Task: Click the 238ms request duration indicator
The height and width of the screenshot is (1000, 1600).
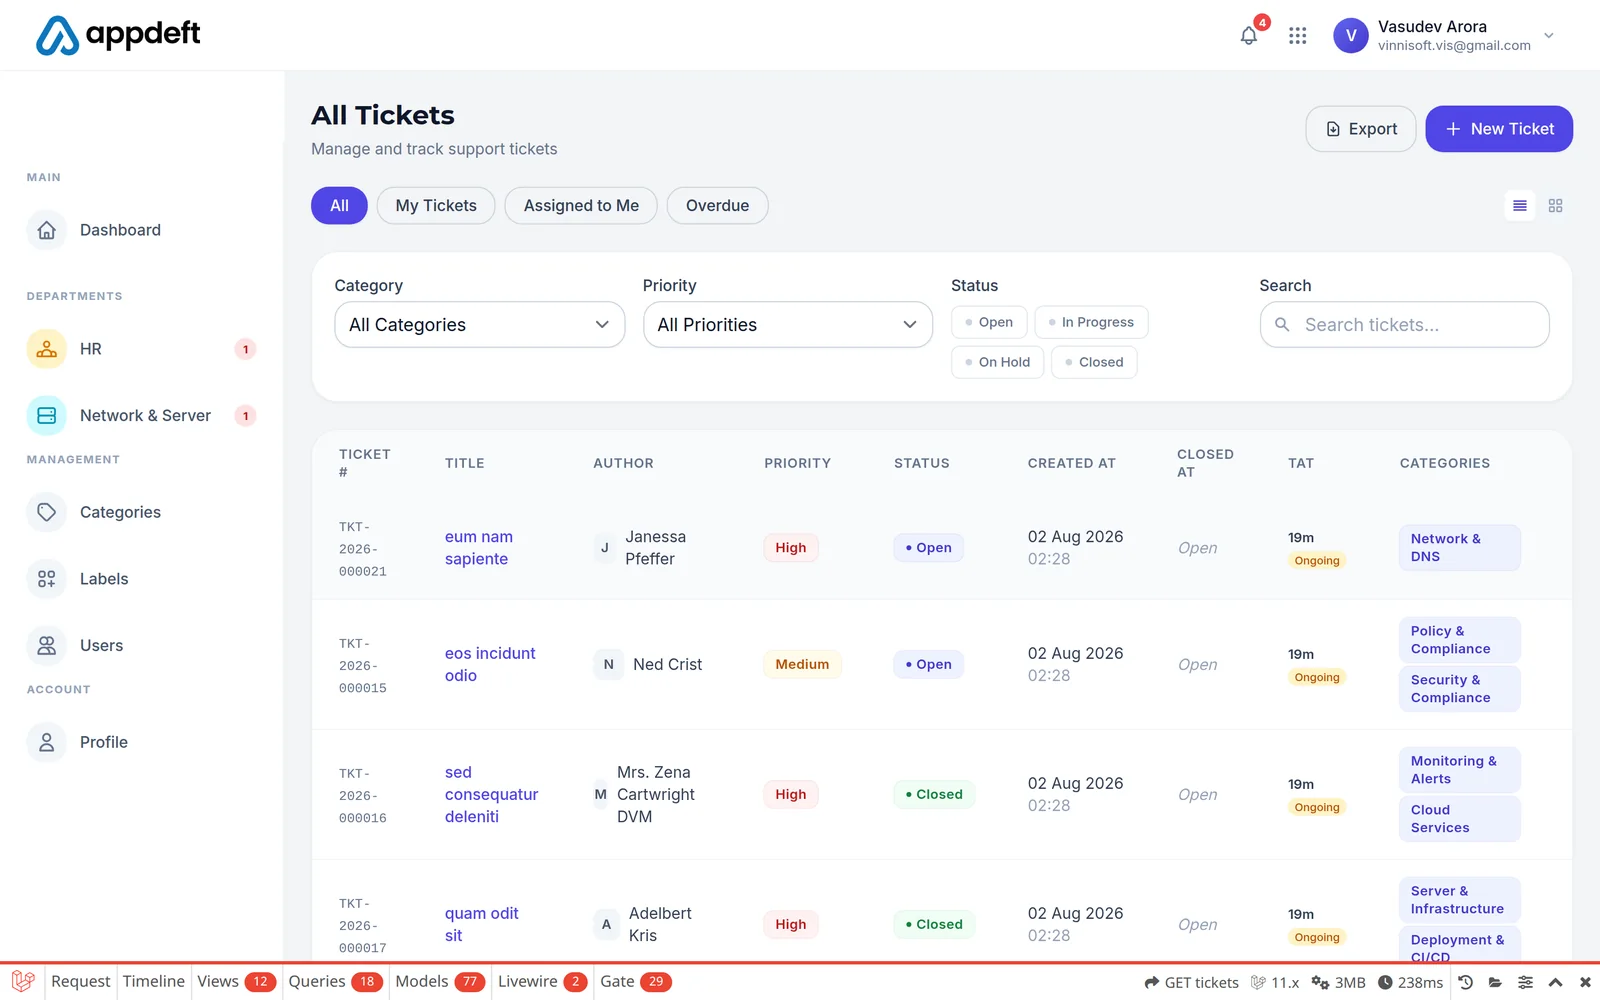Action: click(1410, 982)
